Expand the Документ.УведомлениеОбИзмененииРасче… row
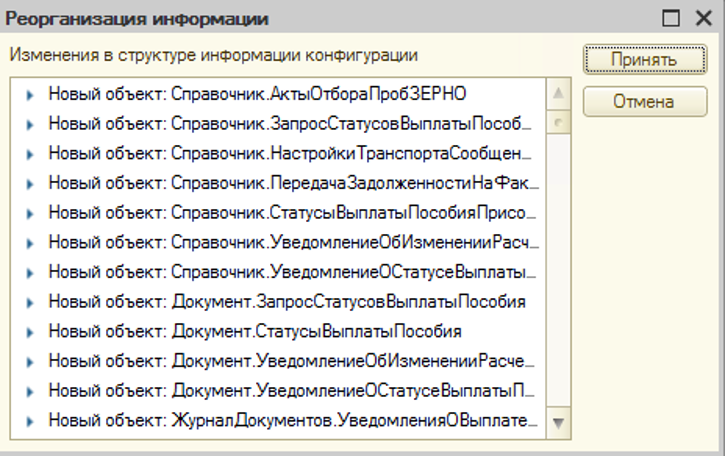 tap(30, 362)
